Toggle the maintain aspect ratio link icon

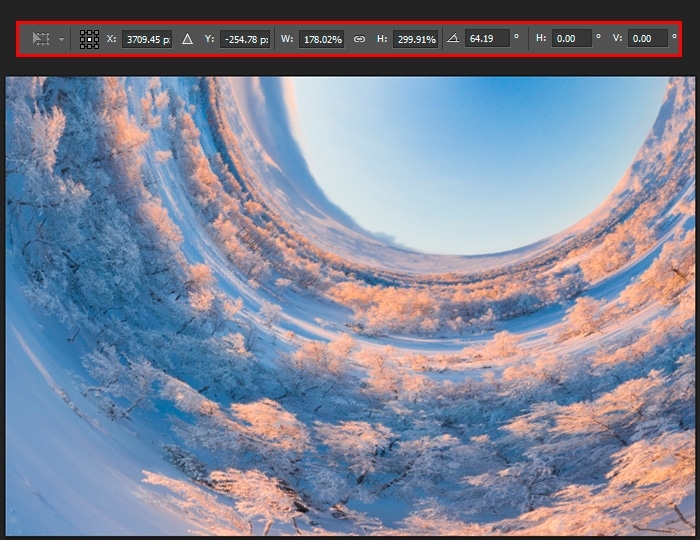(x=359, y=39)
